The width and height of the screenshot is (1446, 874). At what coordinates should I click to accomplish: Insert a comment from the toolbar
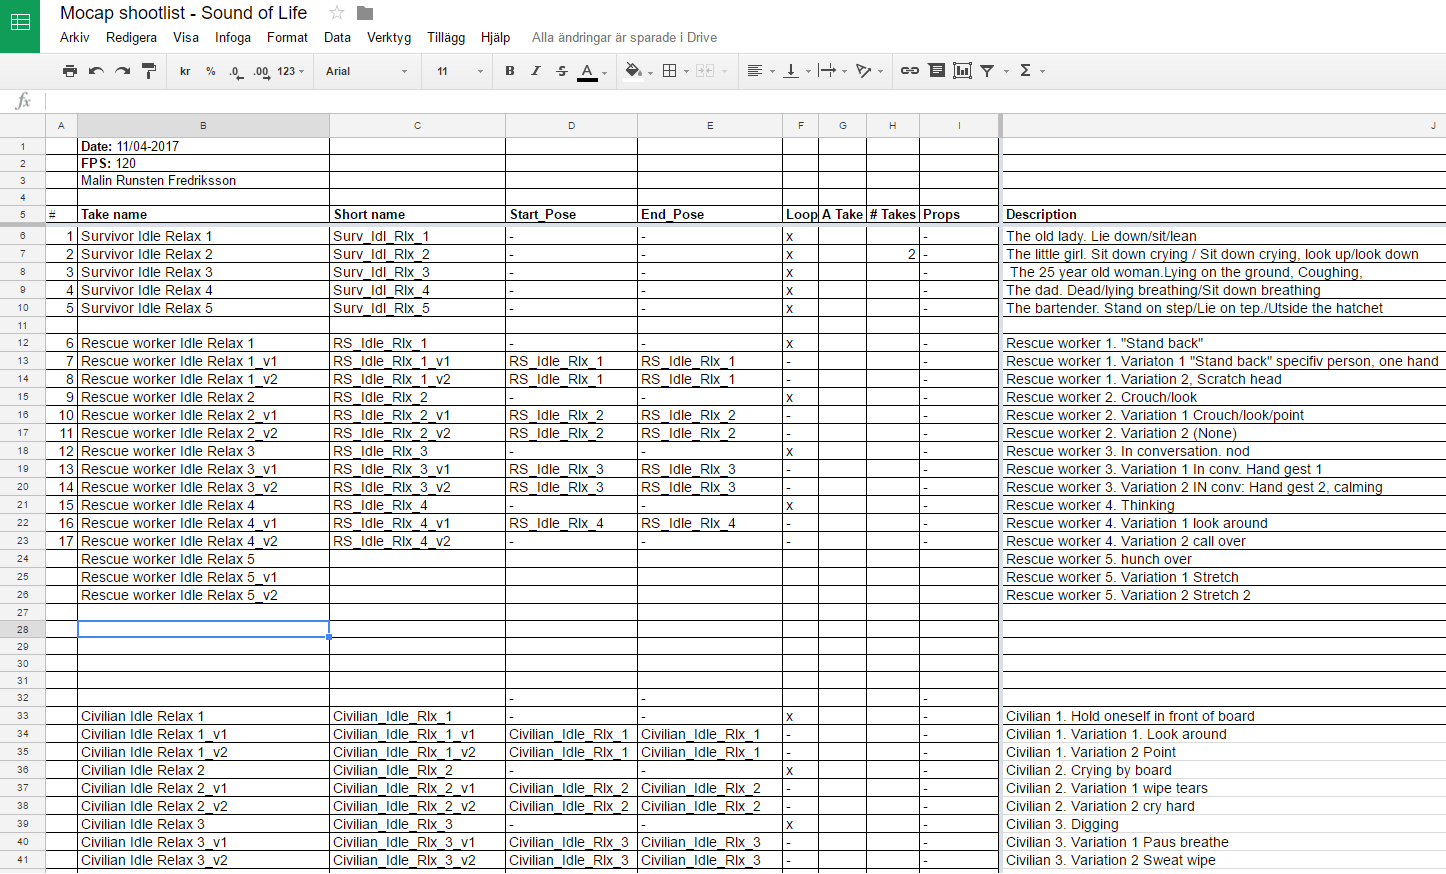936,71
